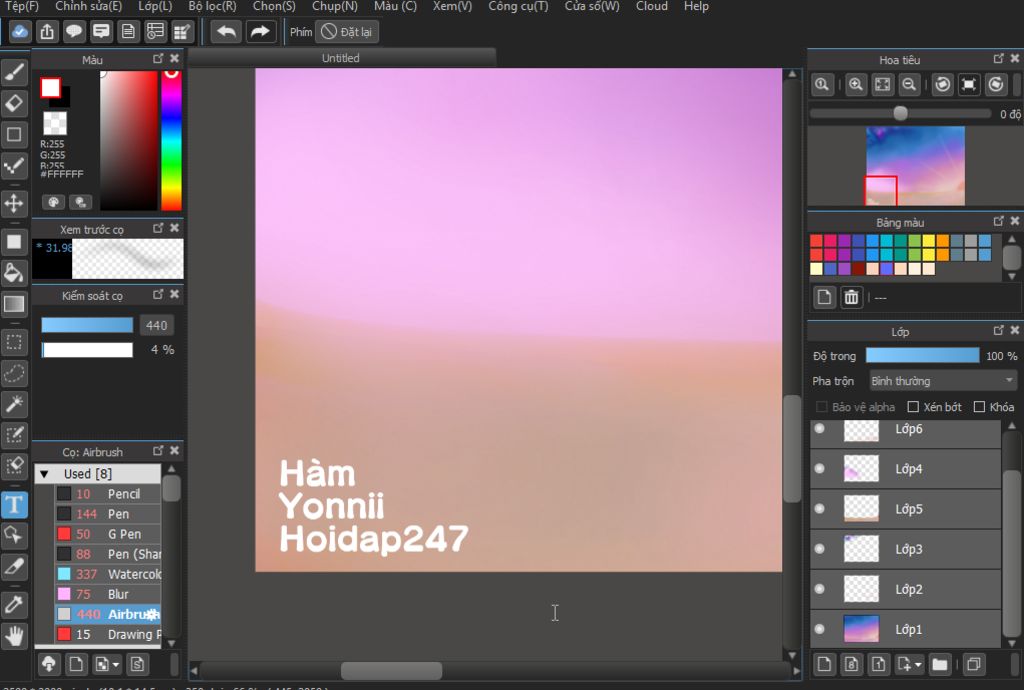
Task: Select the Eyedropper tool
Action: pyautogui.click(x=14, y=604)
